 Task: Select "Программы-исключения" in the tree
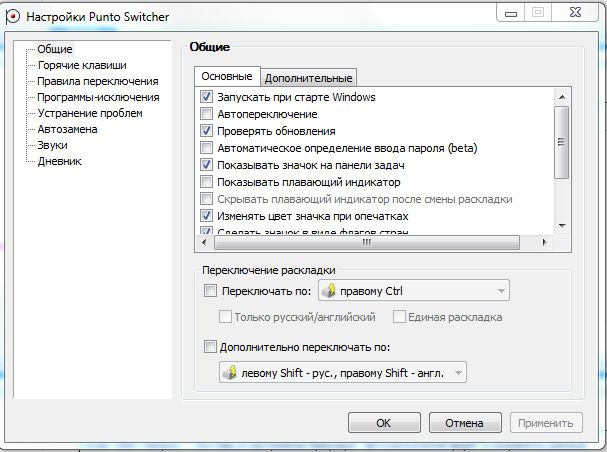98,97
